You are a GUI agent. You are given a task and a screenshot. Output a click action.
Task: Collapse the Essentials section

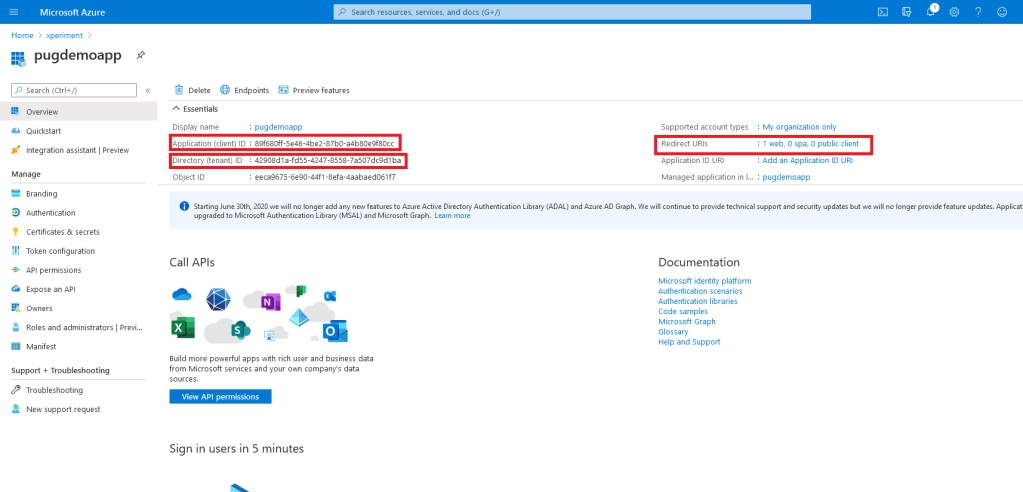pos(177,108)
